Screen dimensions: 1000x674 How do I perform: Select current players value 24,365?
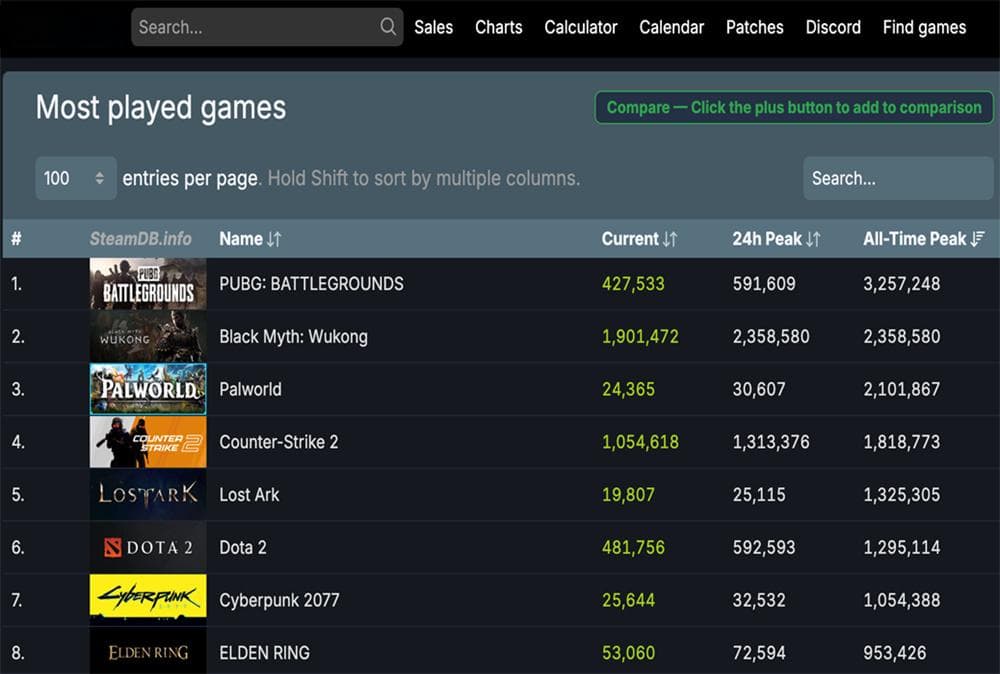click(628, 389)
